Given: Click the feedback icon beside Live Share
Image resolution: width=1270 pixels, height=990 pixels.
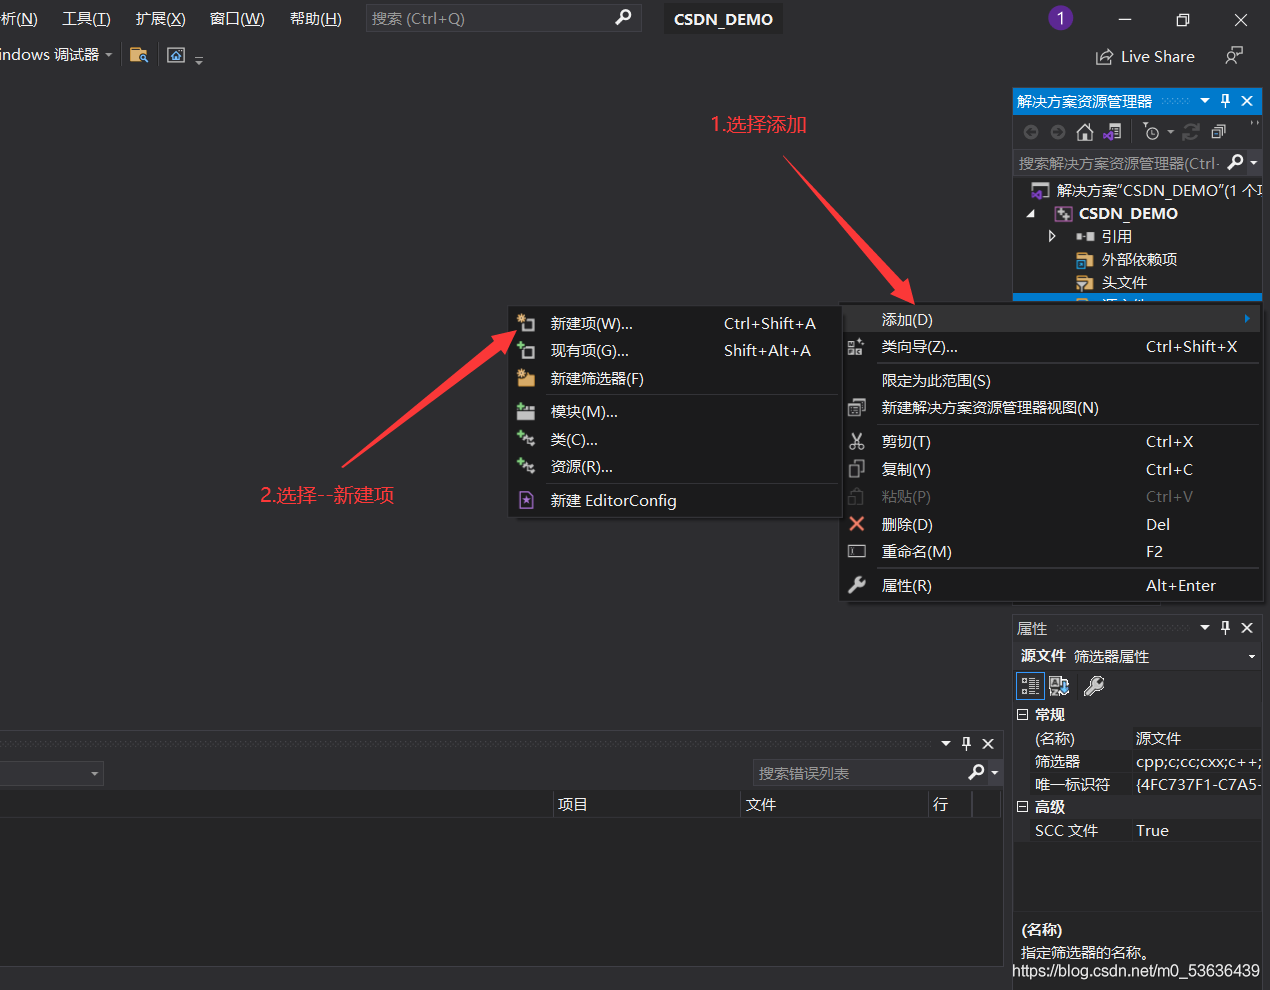Looking at the screenshot, I should point(1234,56).
